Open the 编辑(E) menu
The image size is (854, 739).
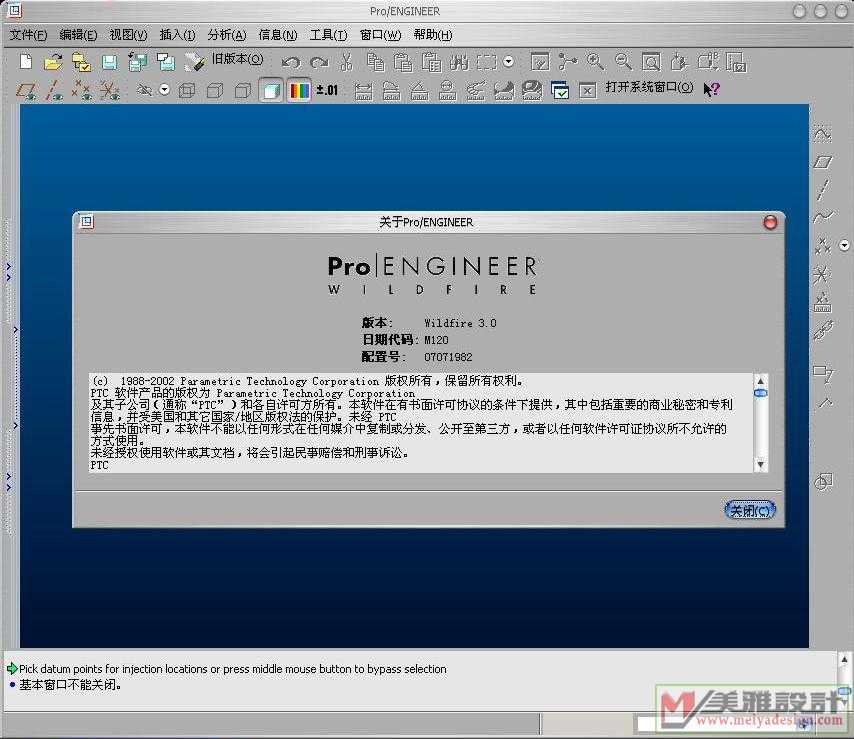coord(78,35)
